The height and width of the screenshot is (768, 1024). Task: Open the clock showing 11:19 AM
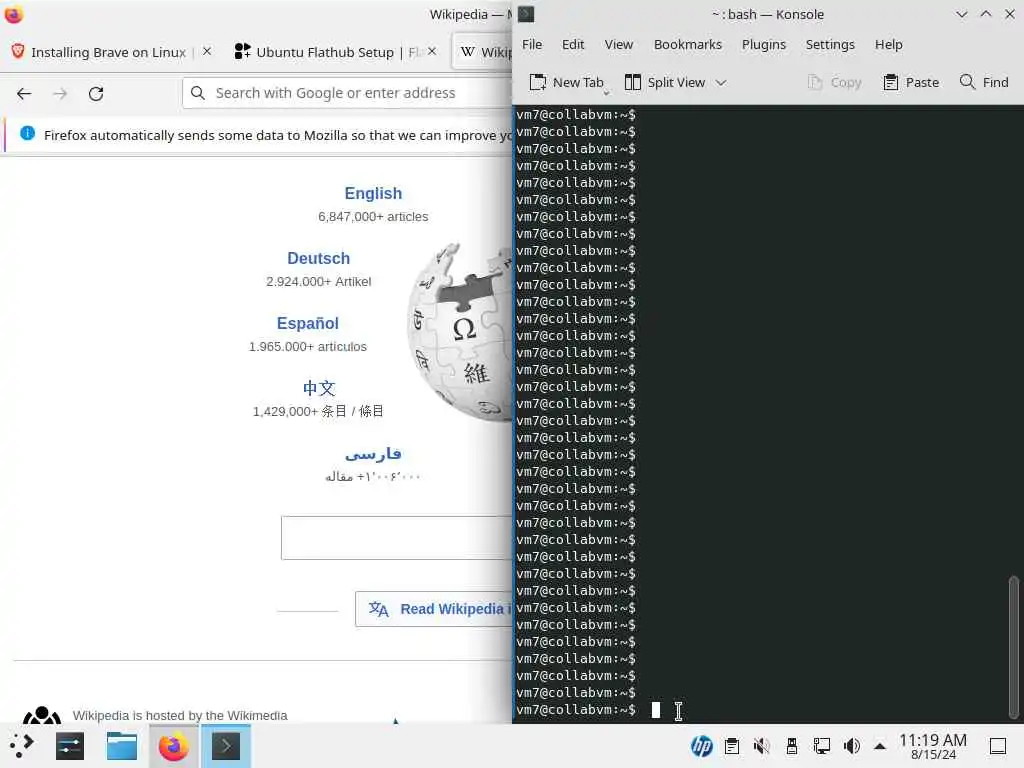pos(933,746)
